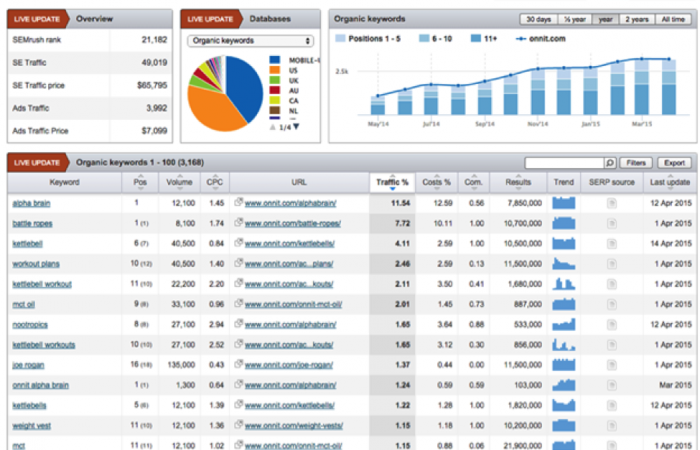
Task: Open the joe rogan keyword link
Action: coord(28,365)
